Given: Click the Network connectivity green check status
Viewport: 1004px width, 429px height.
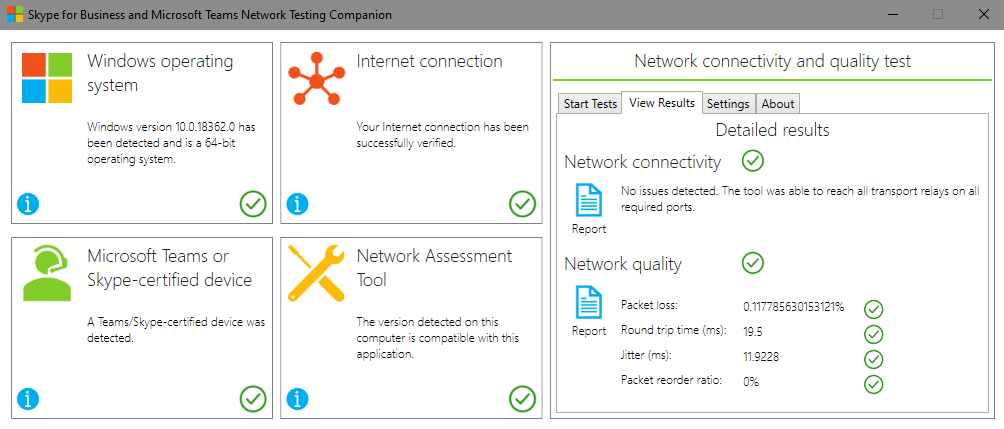Looking at the screenshot, I should (752, 161).
